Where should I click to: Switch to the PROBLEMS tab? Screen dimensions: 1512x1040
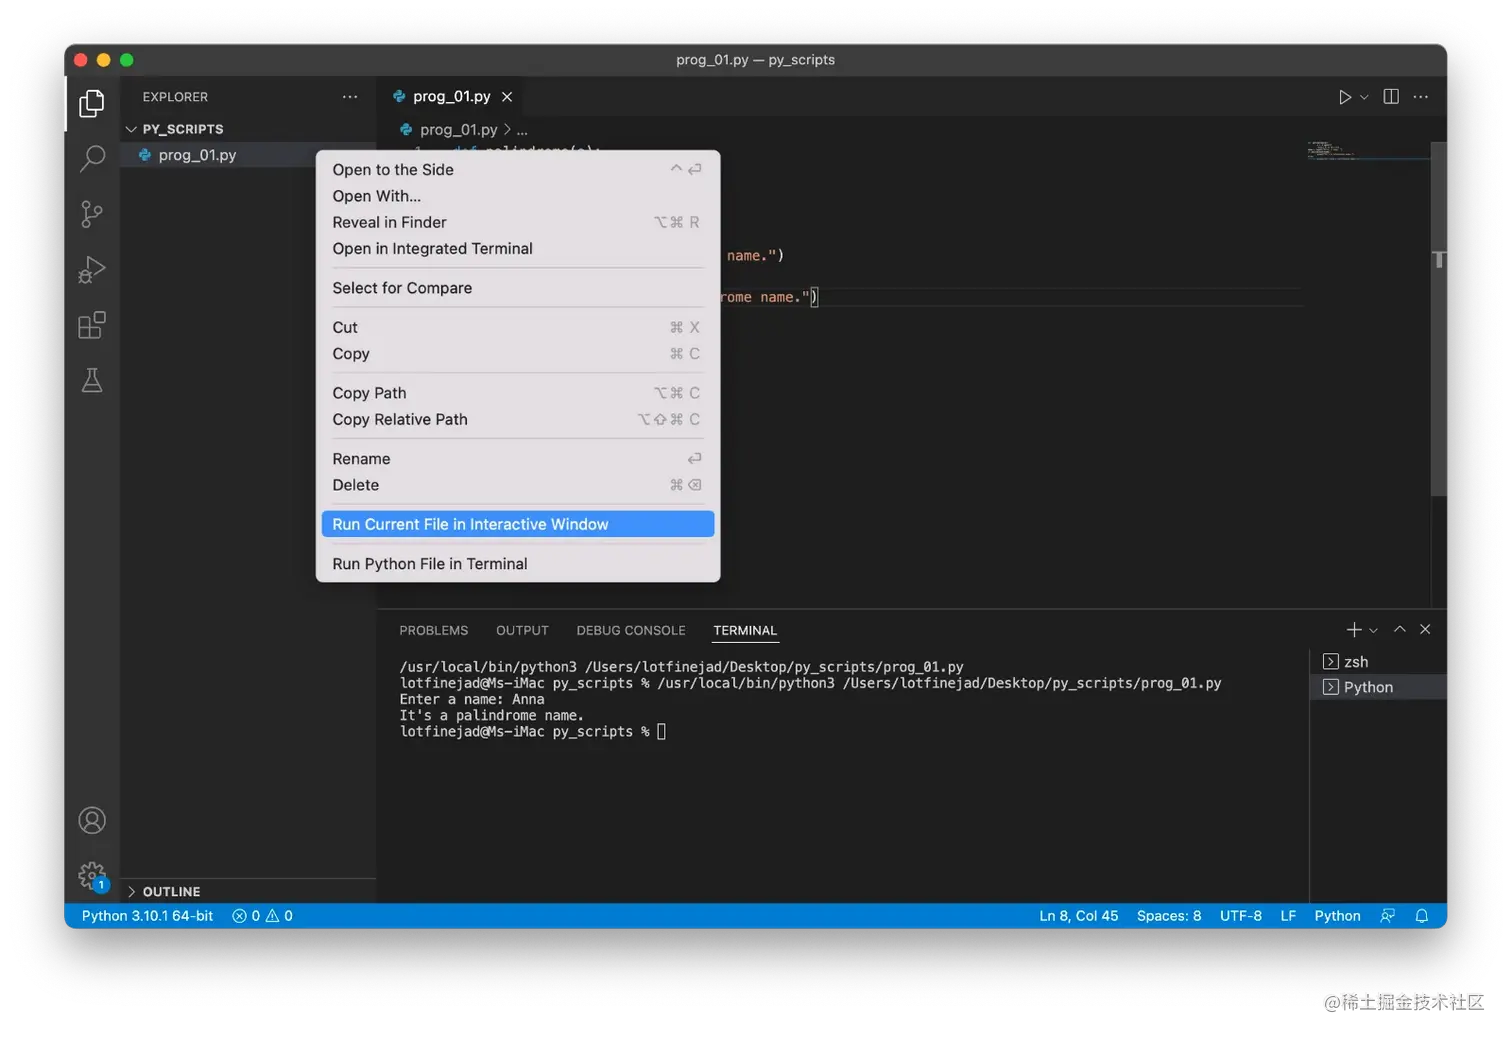tap(434, 631)
